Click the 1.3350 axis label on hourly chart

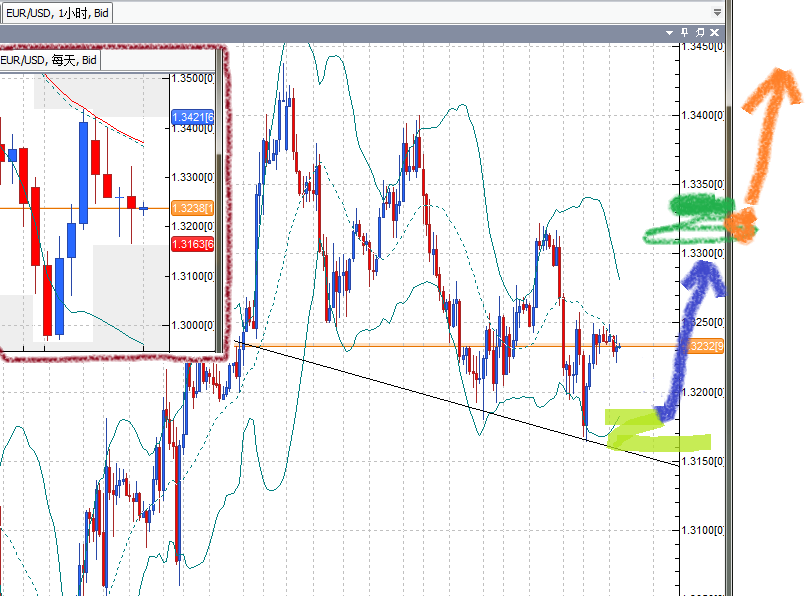pos(703,184)
